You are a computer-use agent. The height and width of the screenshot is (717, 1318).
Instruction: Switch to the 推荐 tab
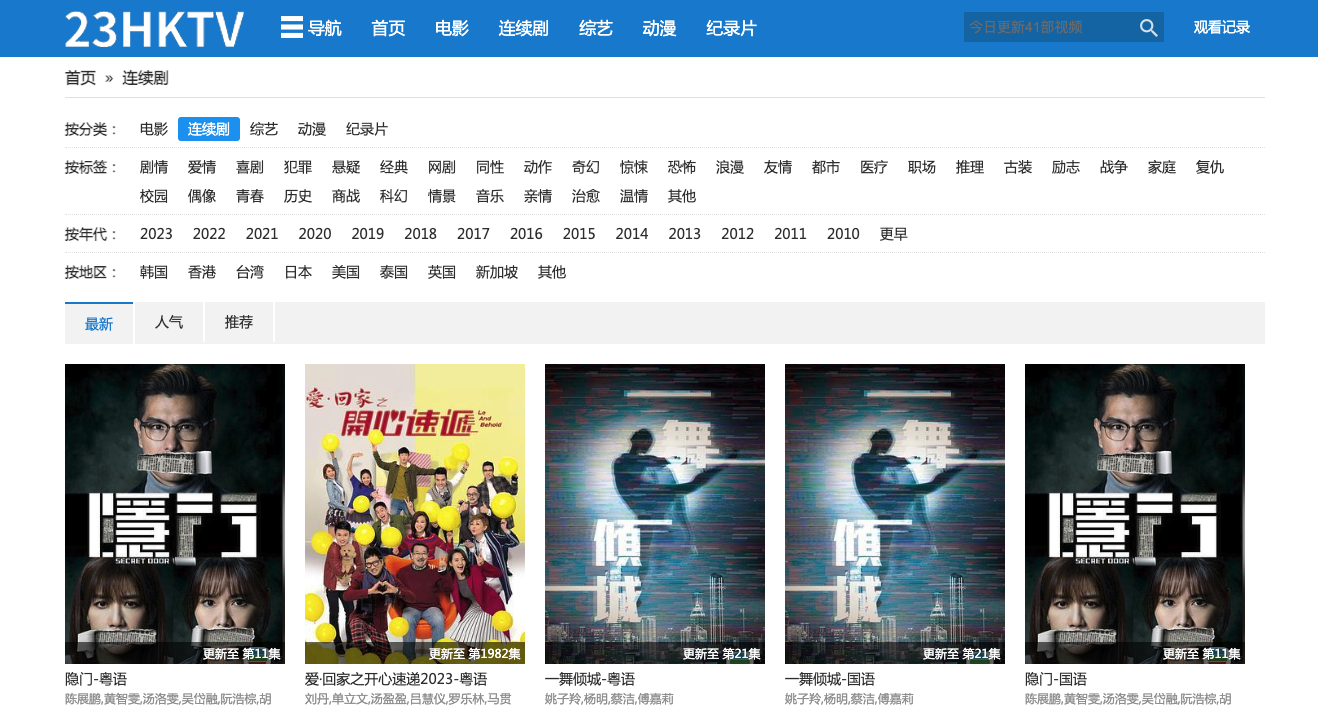coord(239,323)
